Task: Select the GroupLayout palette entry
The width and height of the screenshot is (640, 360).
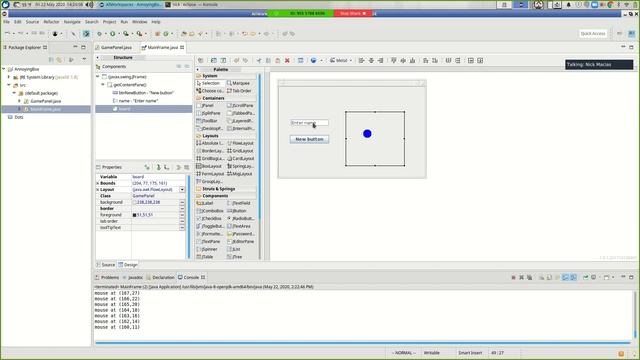Action: (209, 181)
